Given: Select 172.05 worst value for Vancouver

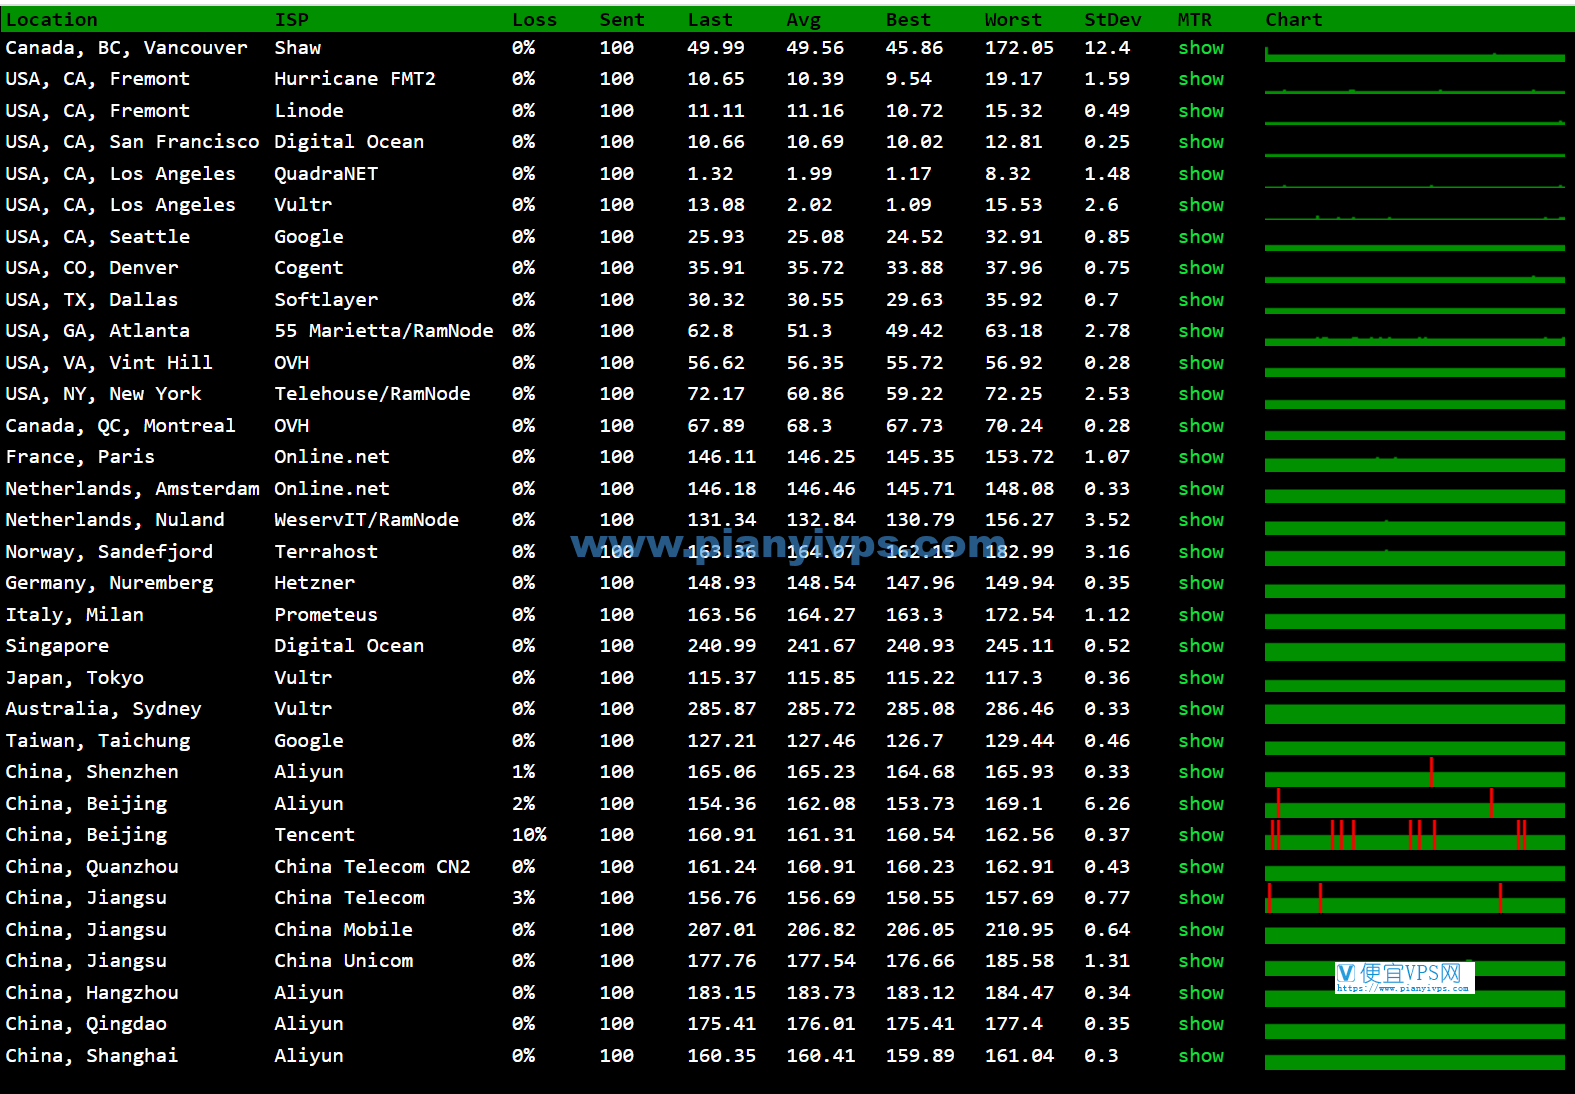Looking at the screenshot, I should [x=1019, y=48].
